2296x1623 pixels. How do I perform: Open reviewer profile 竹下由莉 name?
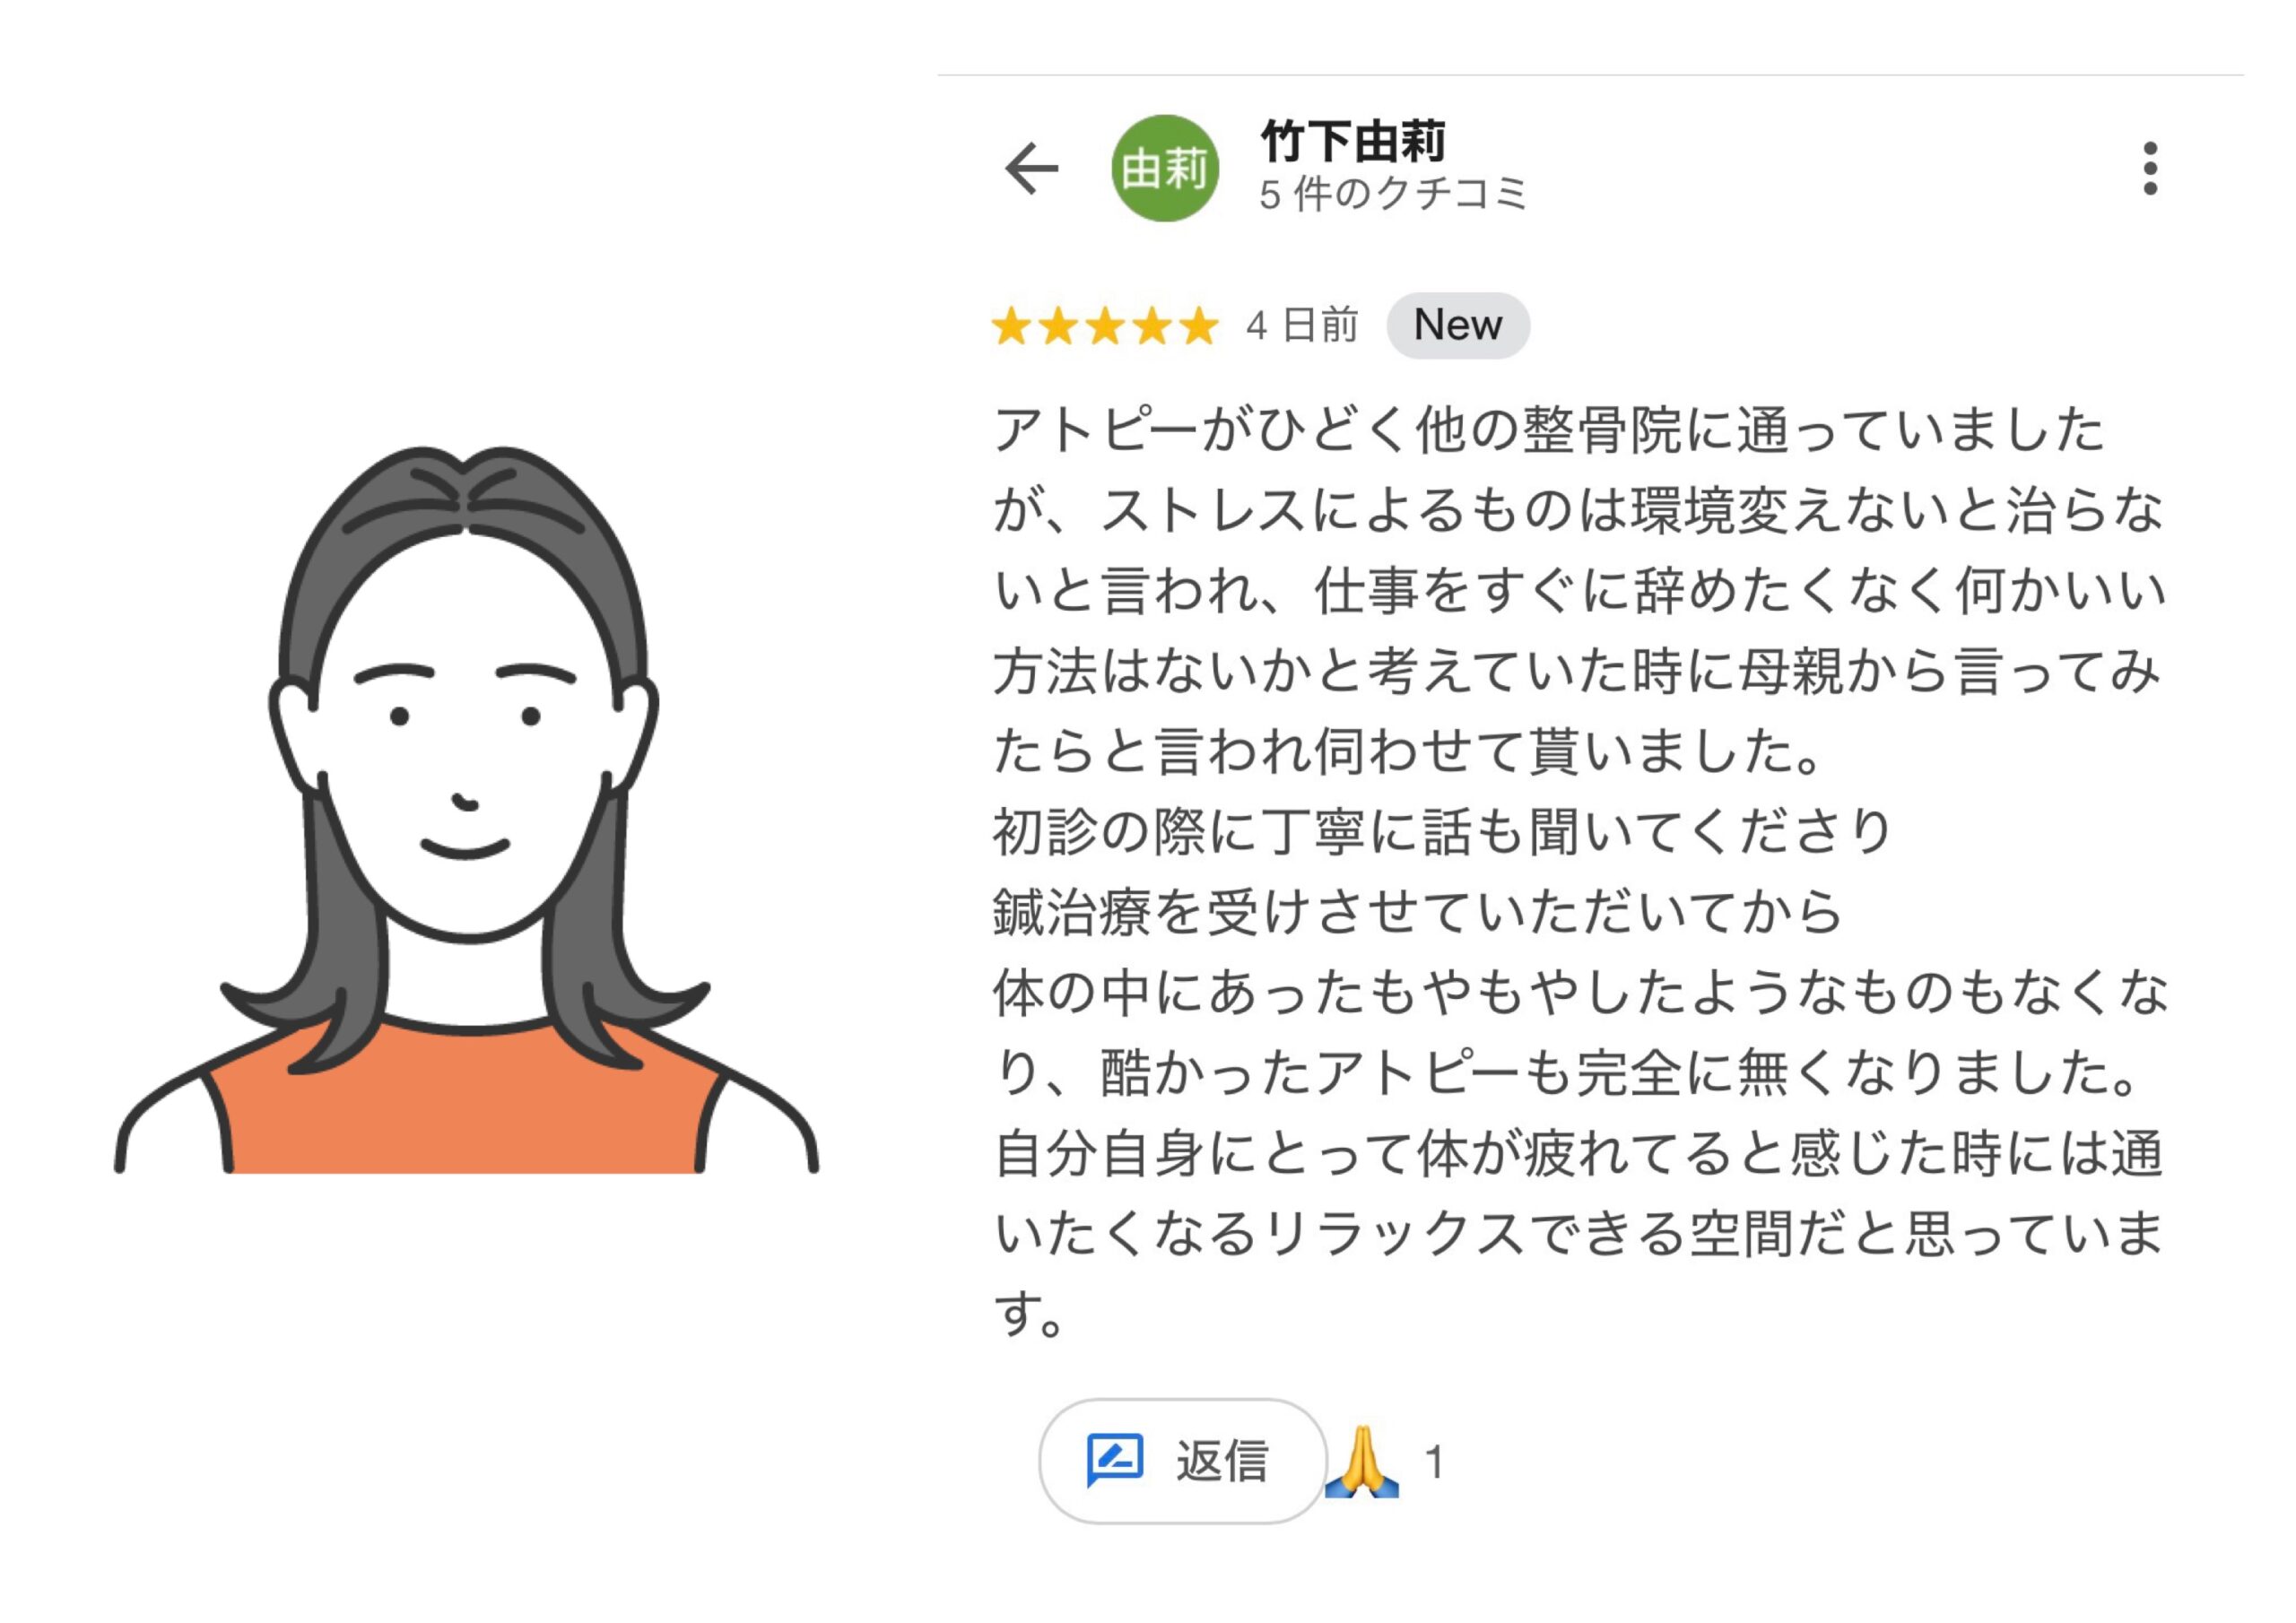click(x=1352, y=141)
